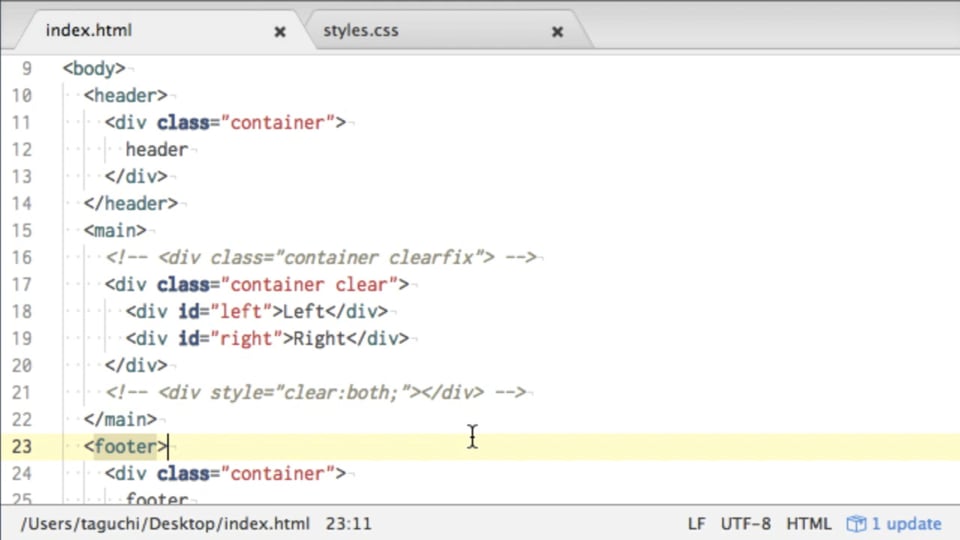Switch to the styles.css tab
This screenshot has height=540, width=960.
pos(361,30)
